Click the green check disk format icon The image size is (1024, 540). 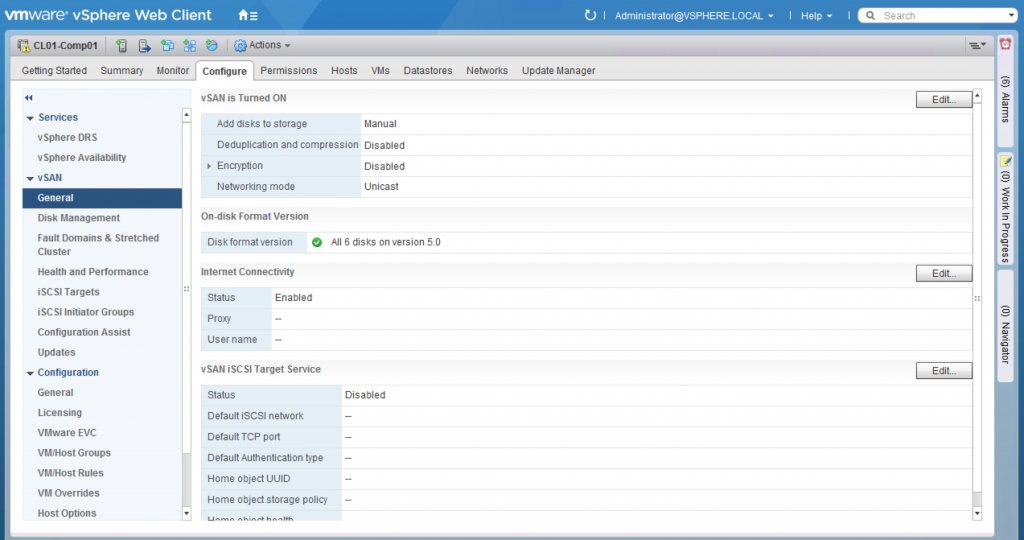click(x=317, y=242)
